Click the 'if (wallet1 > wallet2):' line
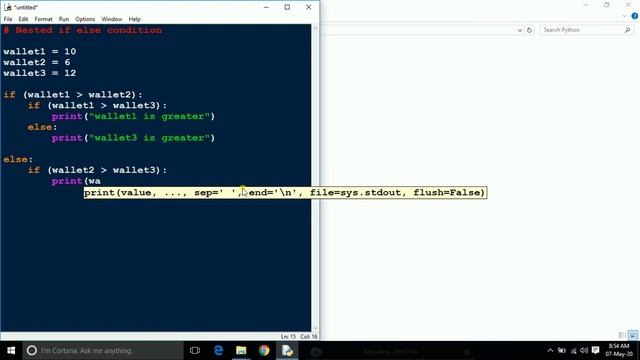This screenshot has height=360, width=640. click(73, 95)
